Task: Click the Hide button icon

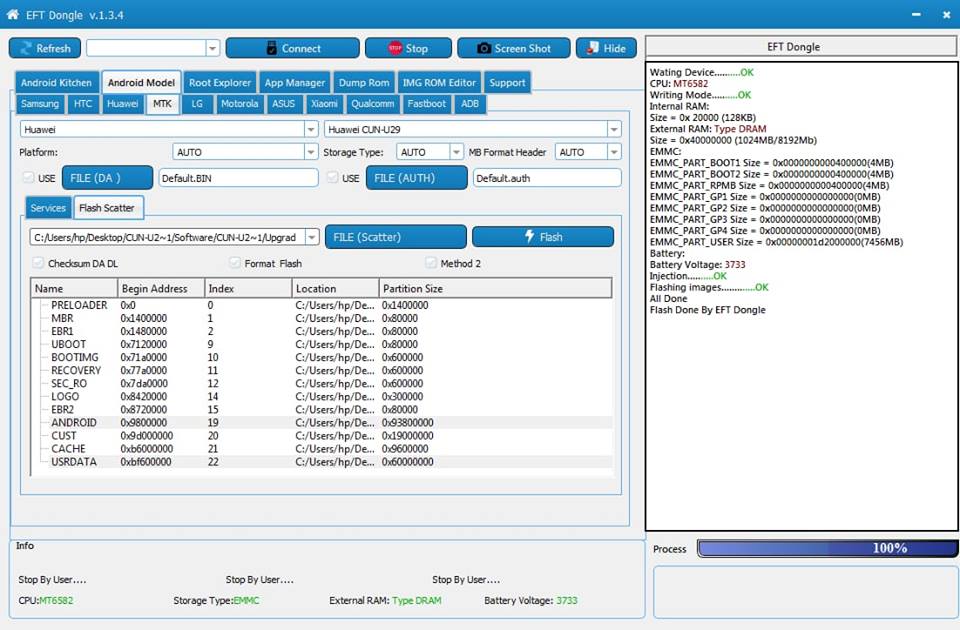Action: (x=592, y=48)
